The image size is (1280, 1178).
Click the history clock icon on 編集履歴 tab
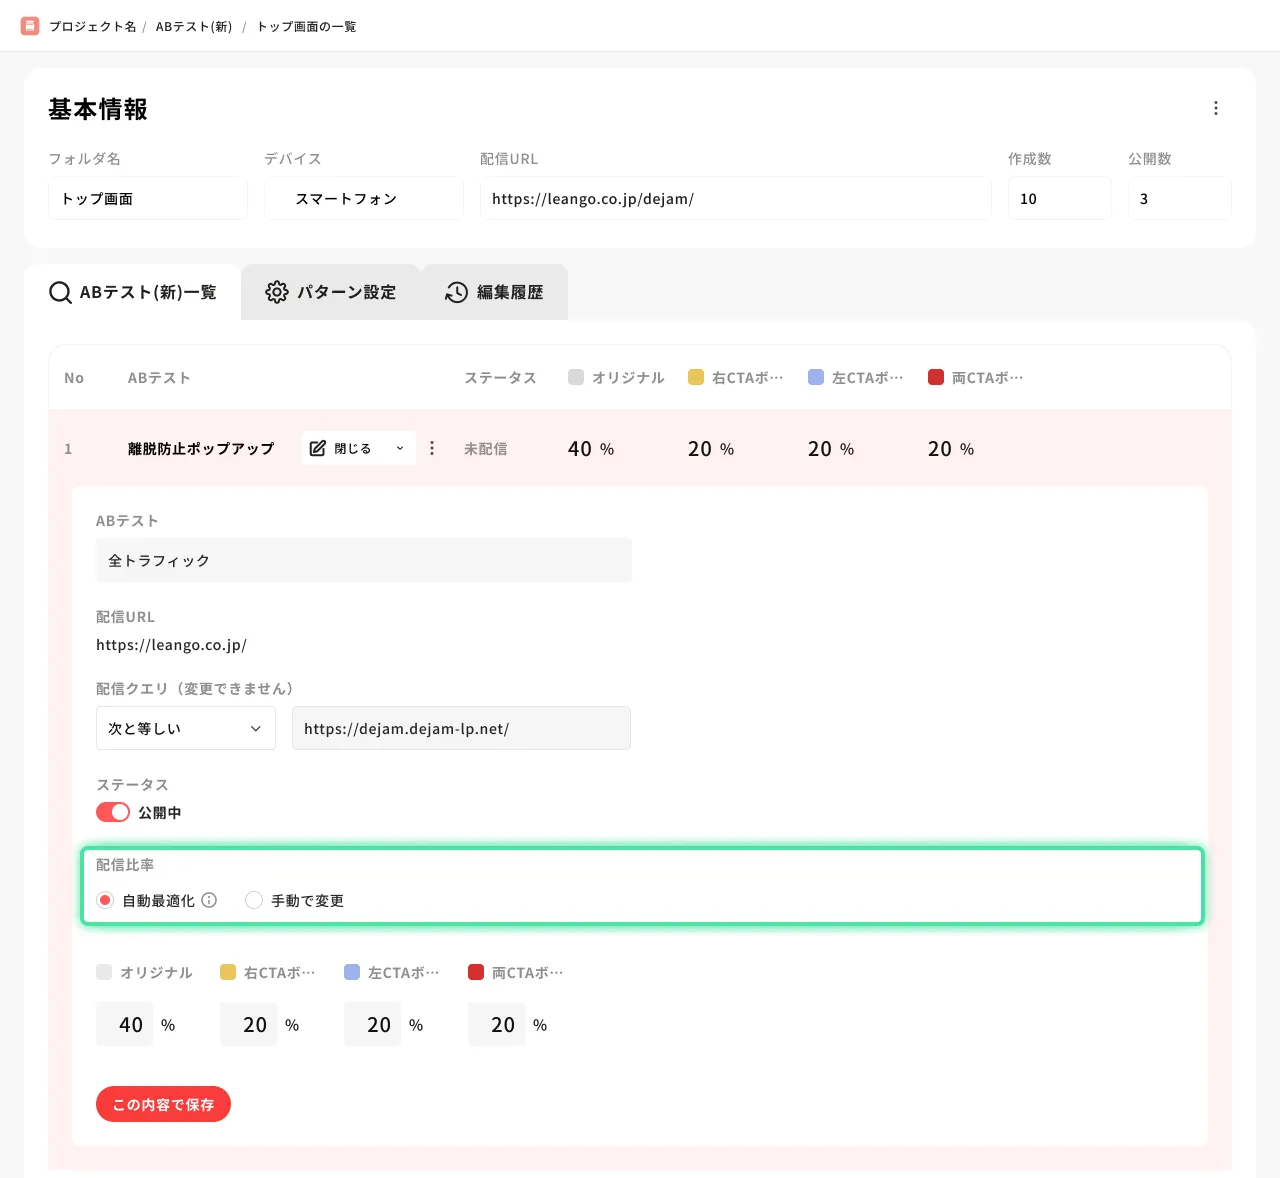[x=456, y=292]
